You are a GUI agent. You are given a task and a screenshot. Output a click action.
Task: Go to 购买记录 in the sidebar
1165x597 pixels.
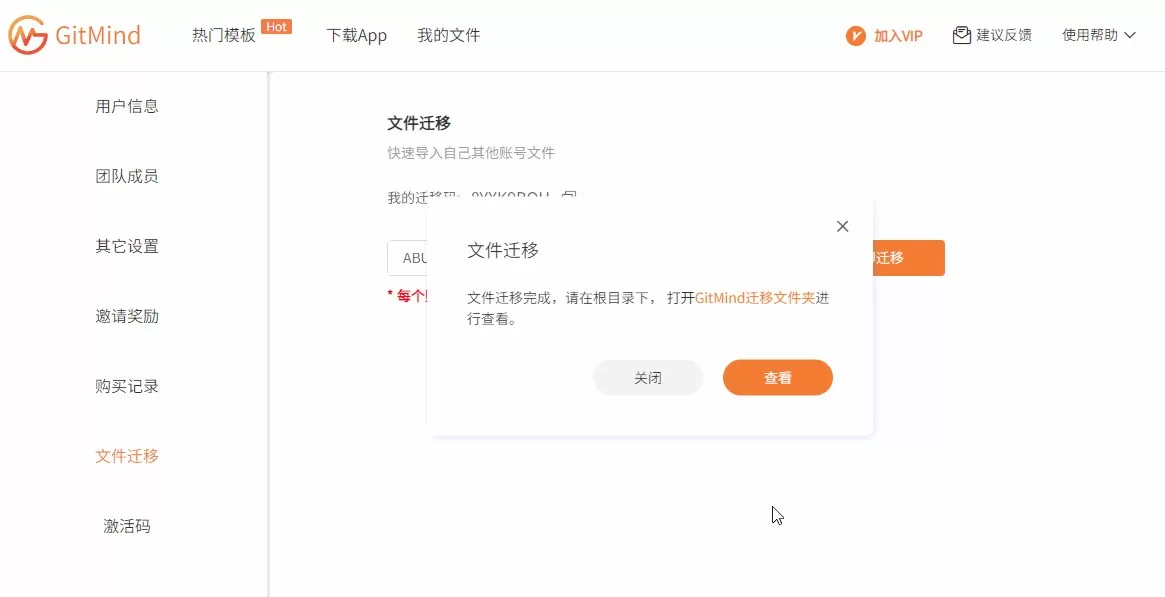coord(127,386)
